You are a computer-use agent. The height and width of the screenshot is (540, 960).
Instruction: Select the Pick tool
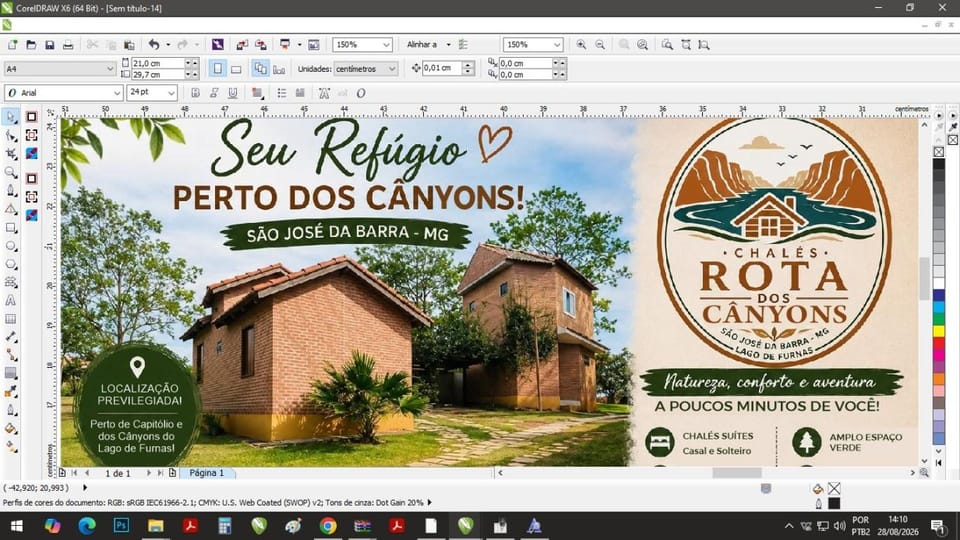11,117
